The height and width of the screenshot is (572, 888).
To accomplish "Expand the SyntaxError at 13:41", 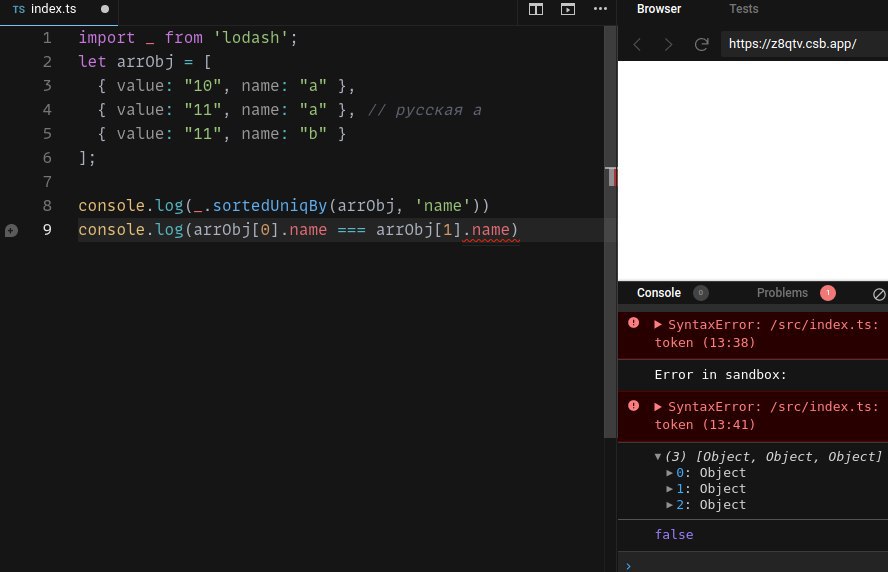I will (x=658, y=407).
